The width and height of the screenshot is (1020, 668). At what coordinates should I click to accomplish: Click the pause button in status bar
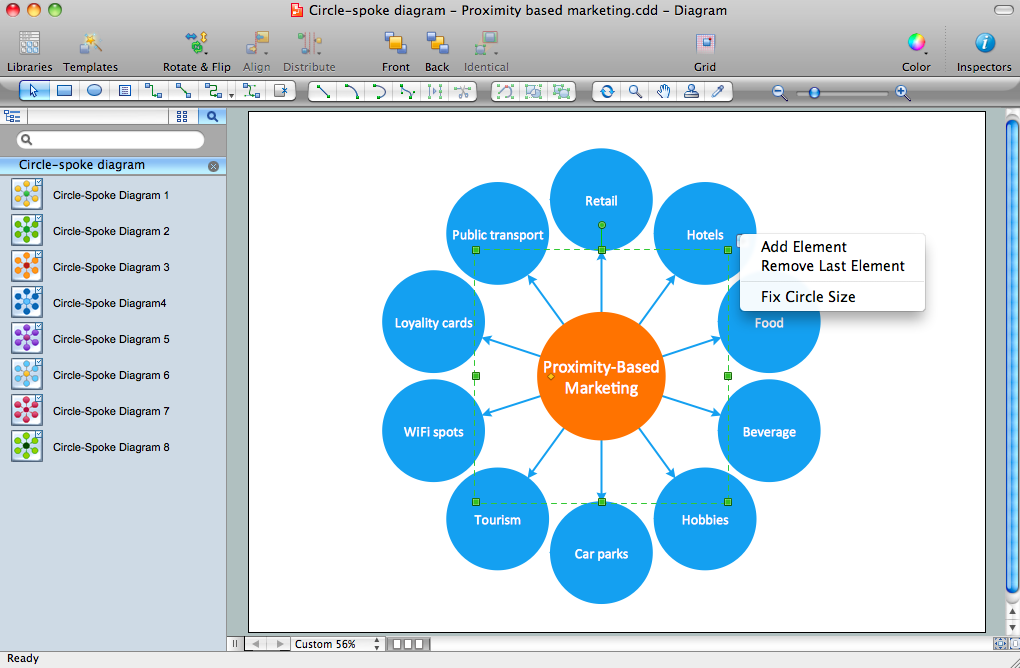235,644
